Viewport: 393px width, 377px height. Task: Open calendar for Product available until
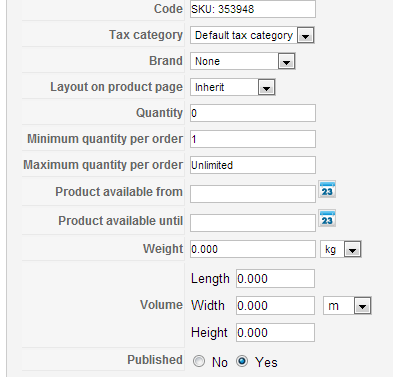click(x=327, y=219)
